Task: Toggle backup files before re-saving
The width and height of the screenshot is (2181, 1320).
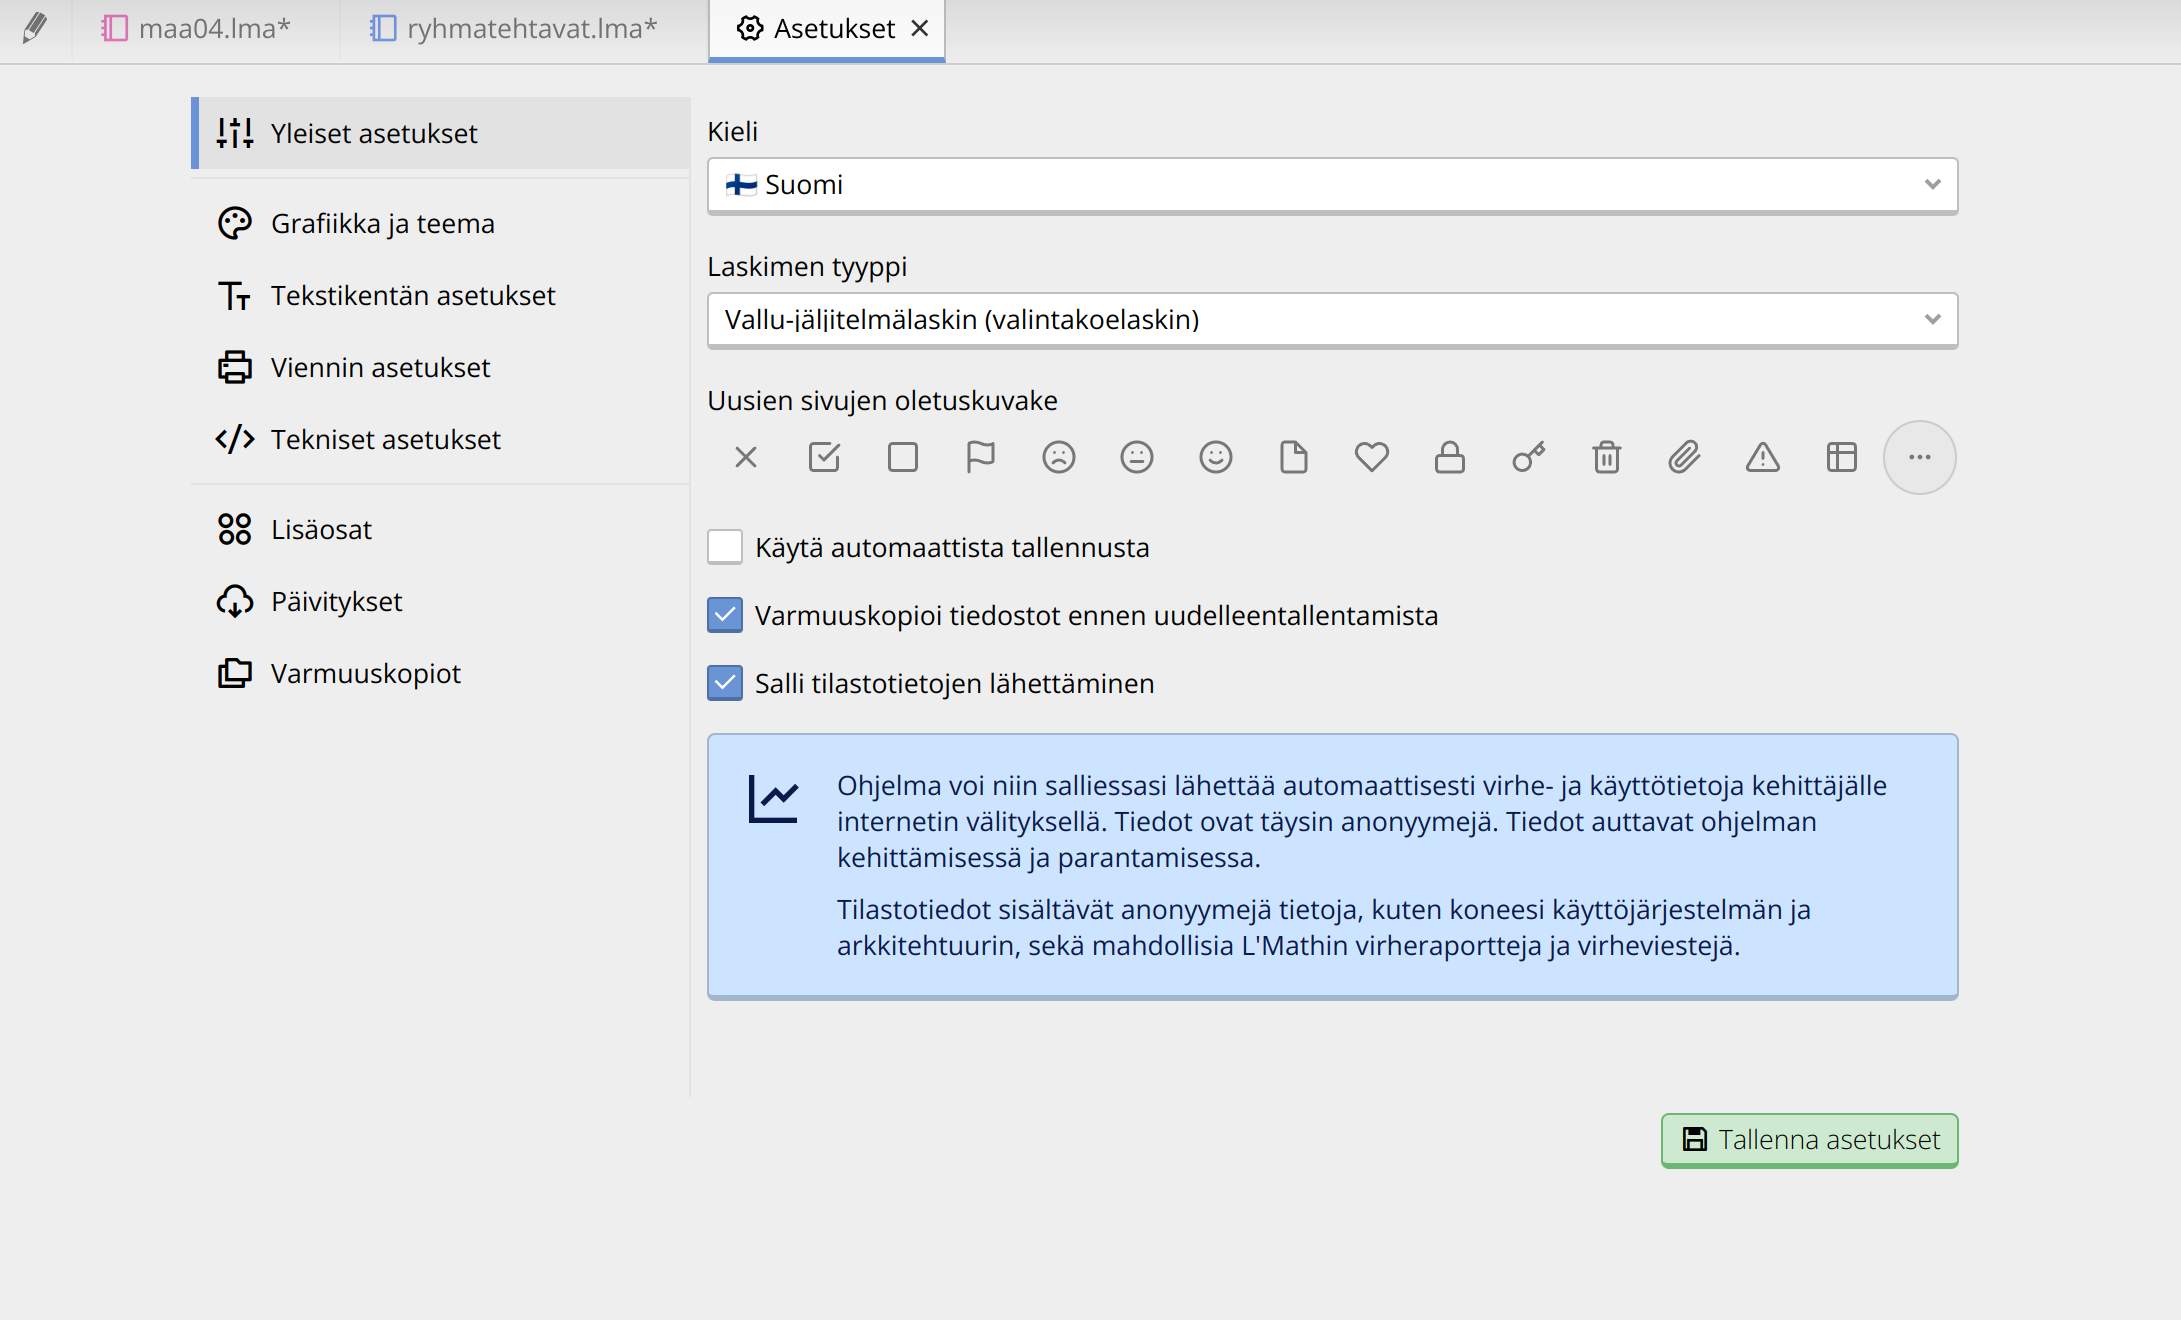Action: (x=726, y=614)
